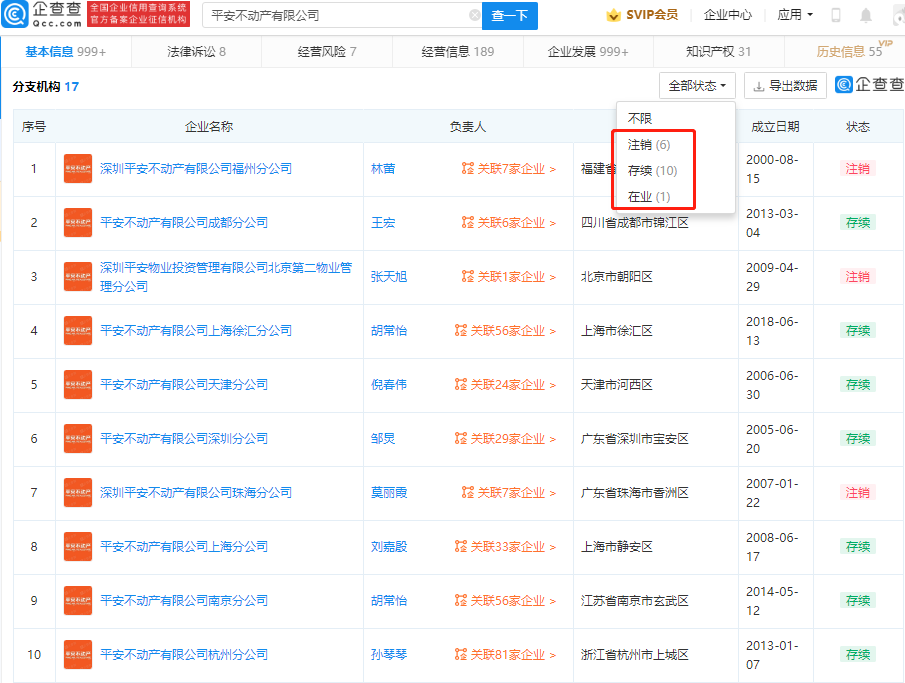Open 深圳平安不动产有限公司福州分公司 link
The width and height of the screenshot is (905, 683).
(196, 169)
